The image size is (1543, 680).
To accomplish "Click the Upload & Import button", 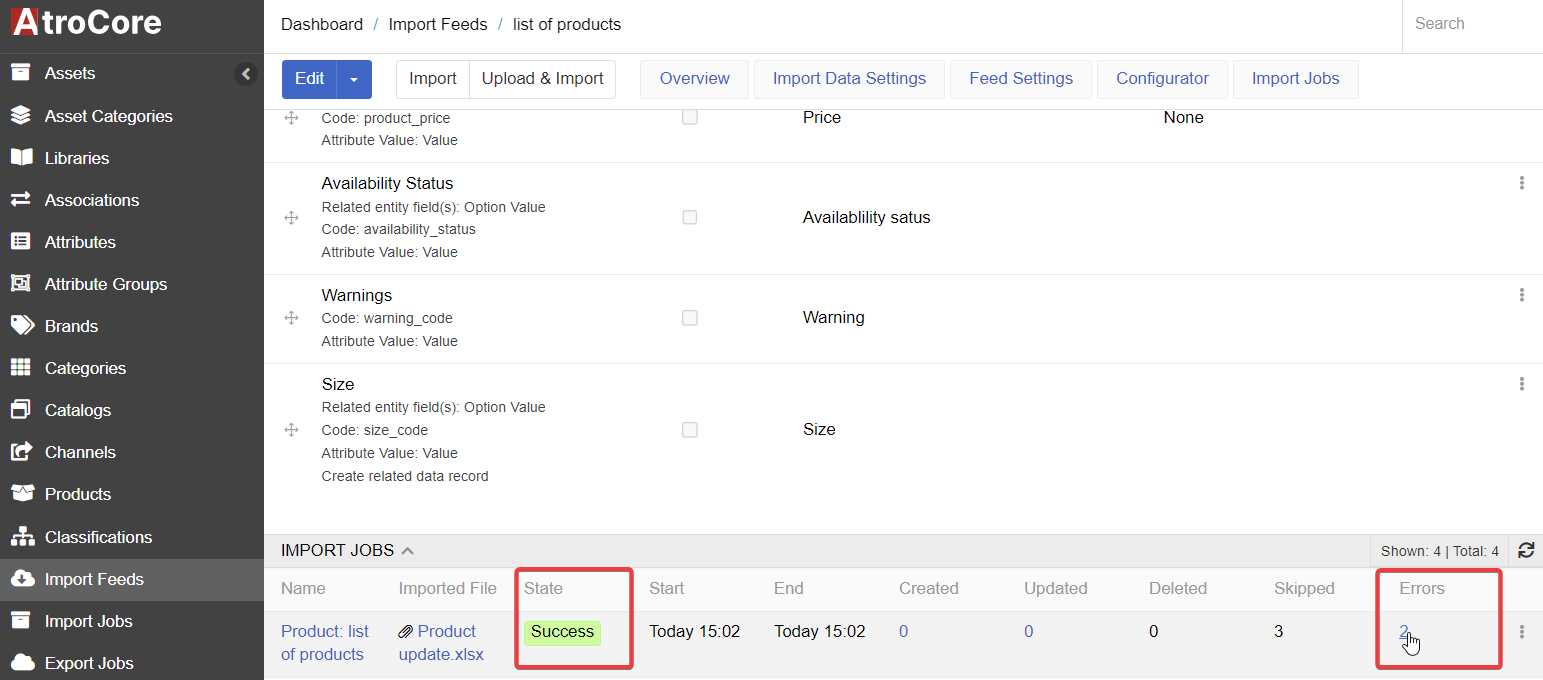I will click(542, 79).
